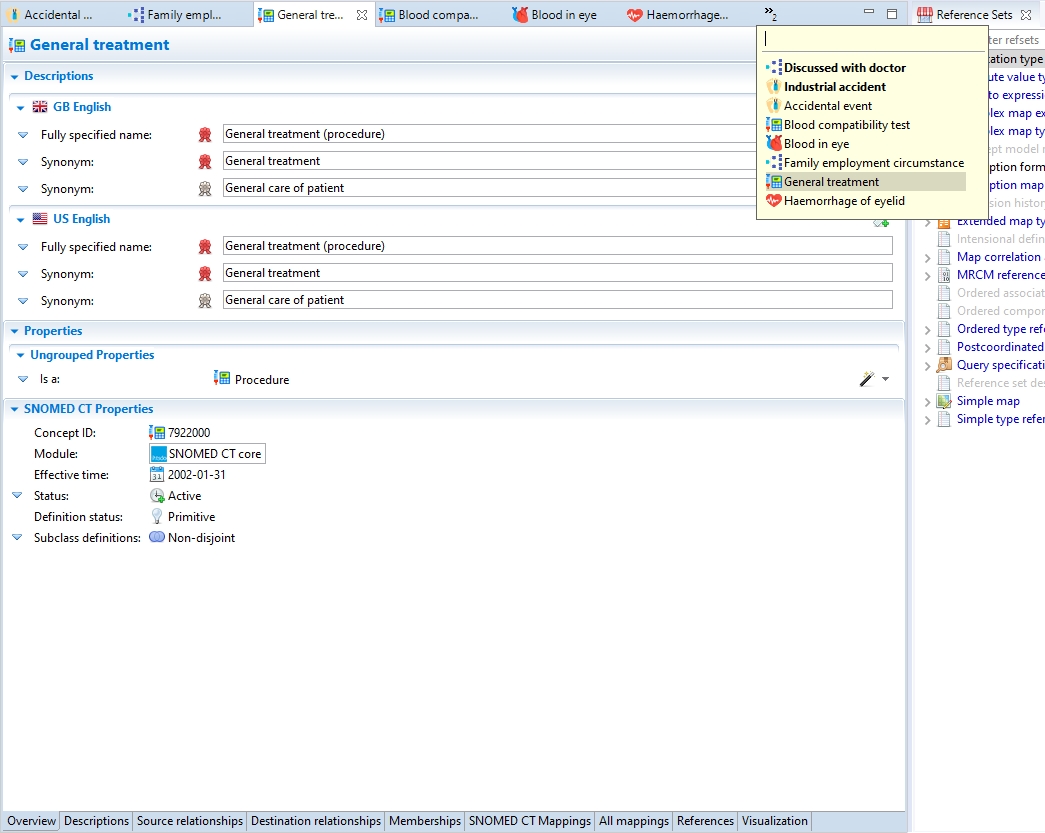
Task: Collapse the Descriptions section
Action: (15, 76)
